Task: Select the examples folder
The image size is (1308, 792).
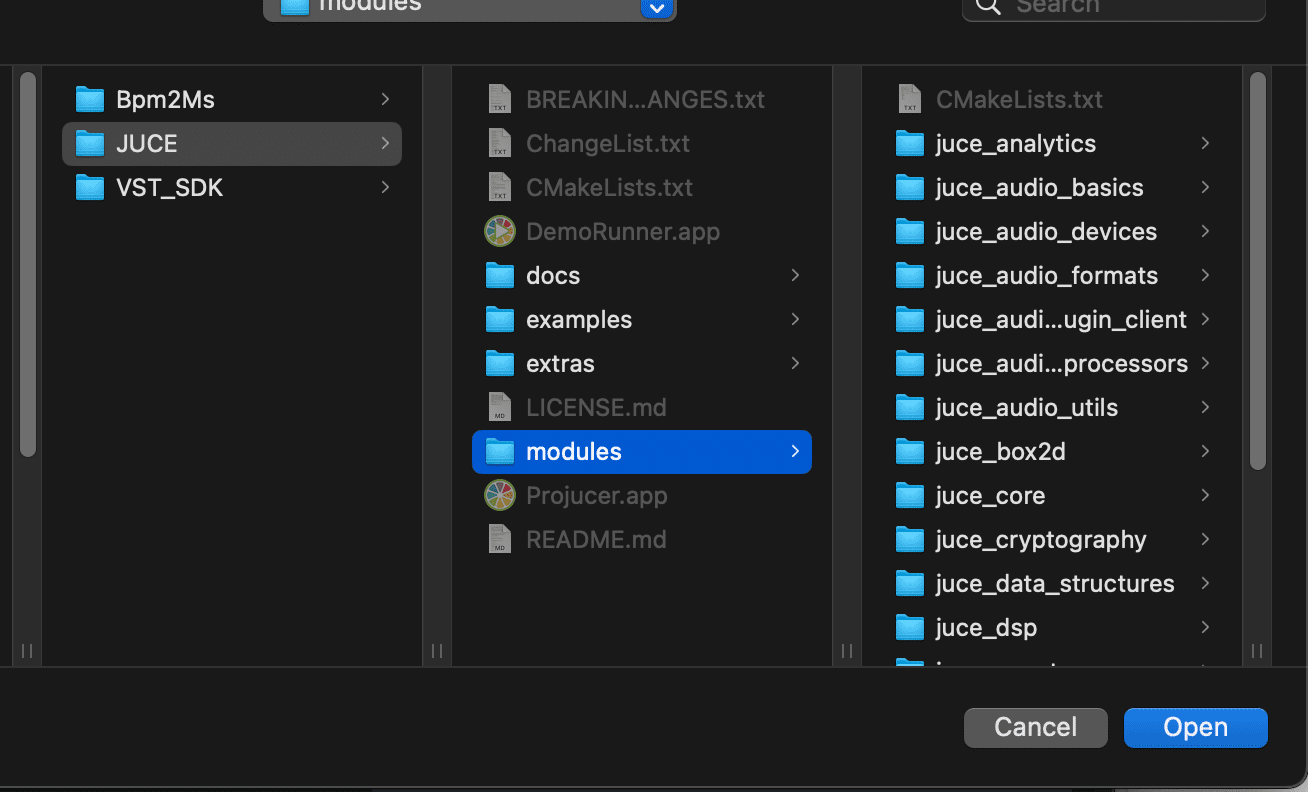Action: tap(579, 320)
